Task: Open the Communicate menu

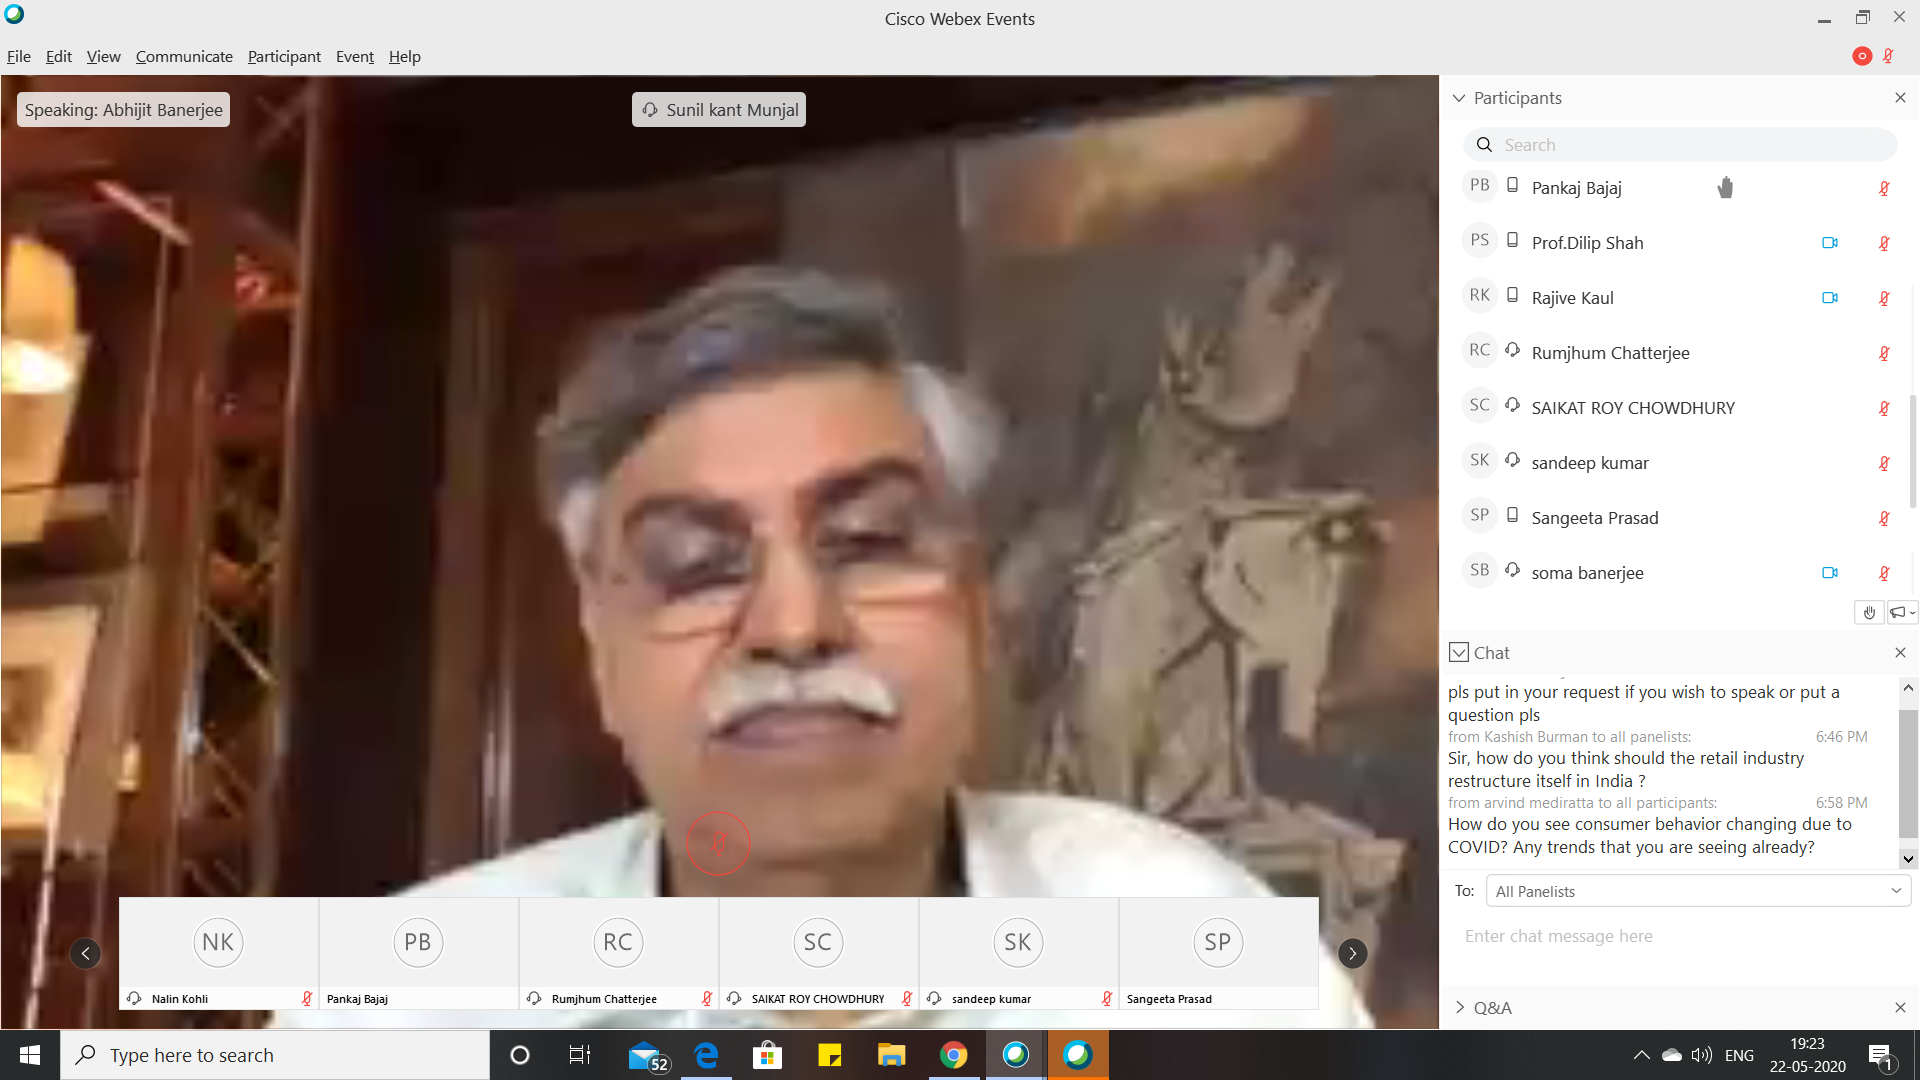Action: pos(184,57)
